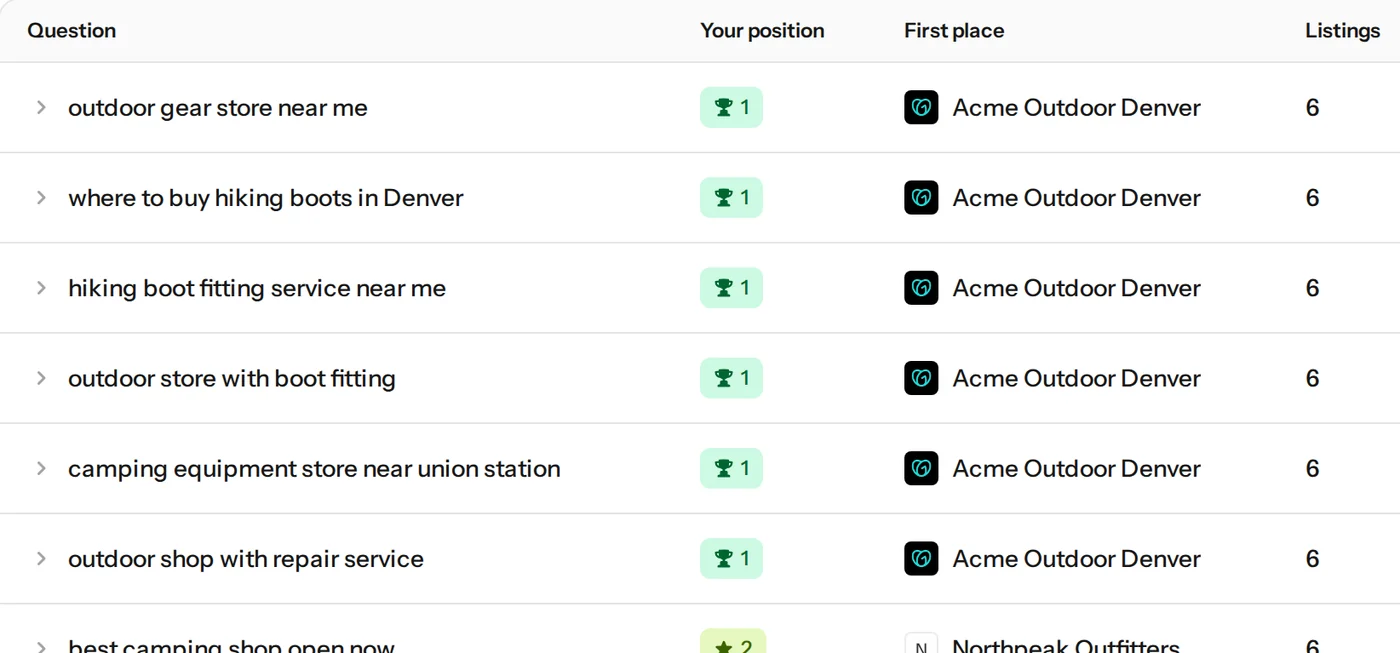Click trophy position badge for "camping equipment store near union station"
This screenshot has width=1400, height=653.
click(731, 468)
